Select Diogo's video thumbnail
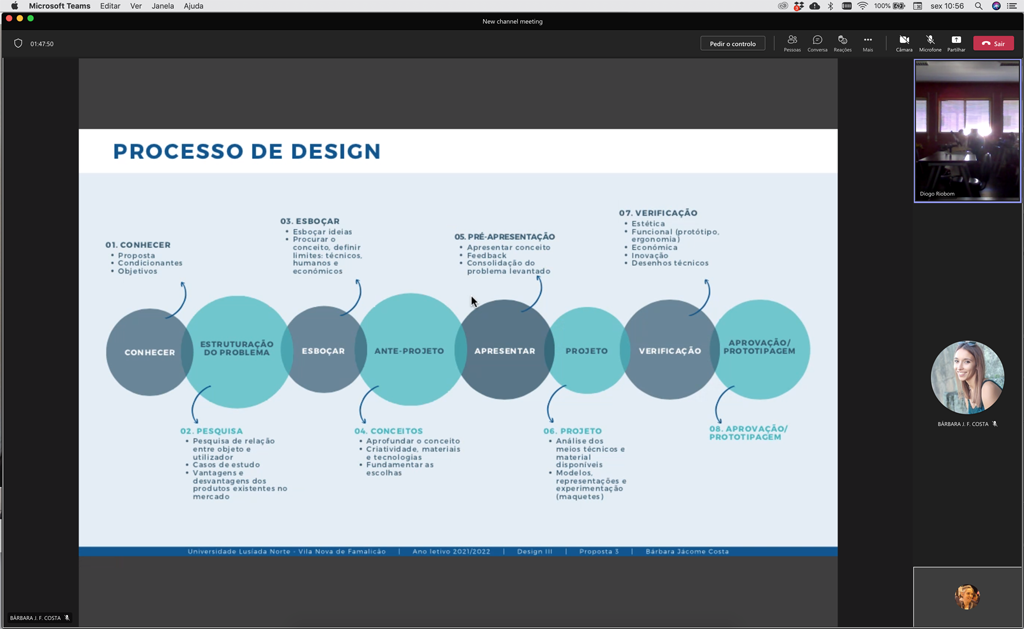 click(967, 131)
